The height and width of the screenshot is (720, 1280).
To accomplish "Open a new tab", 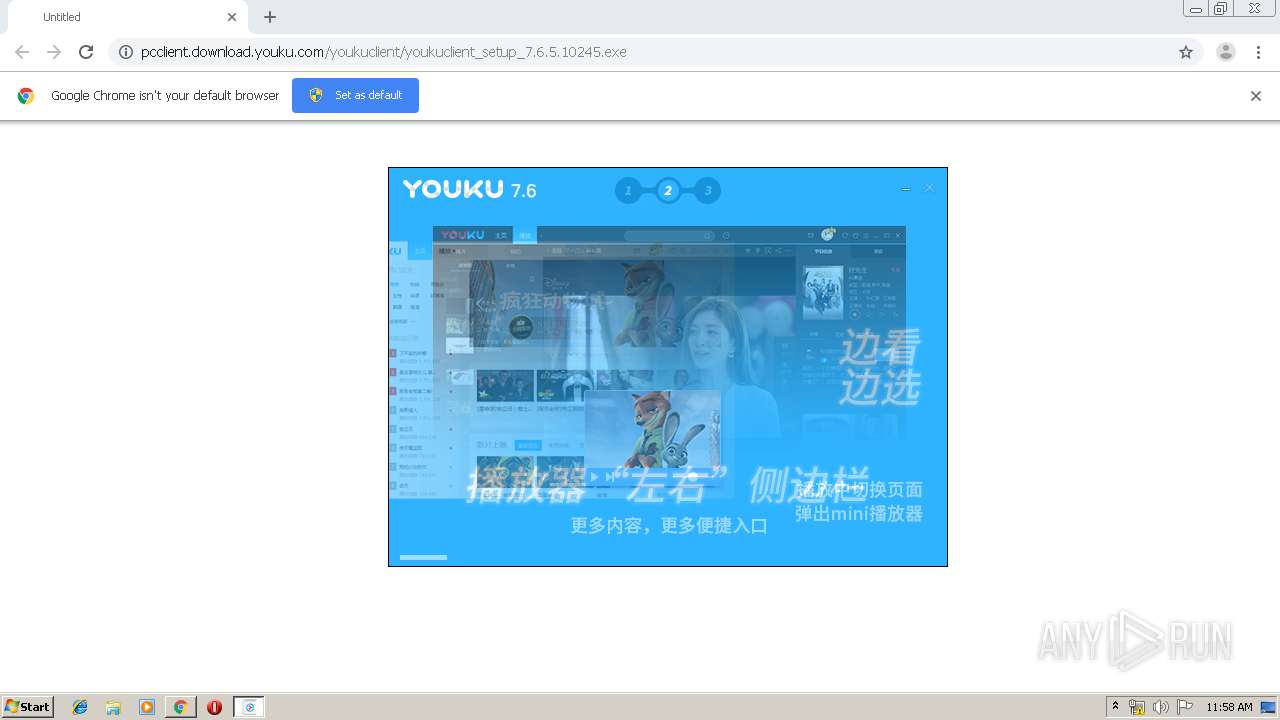I will (x=270, y=17).
